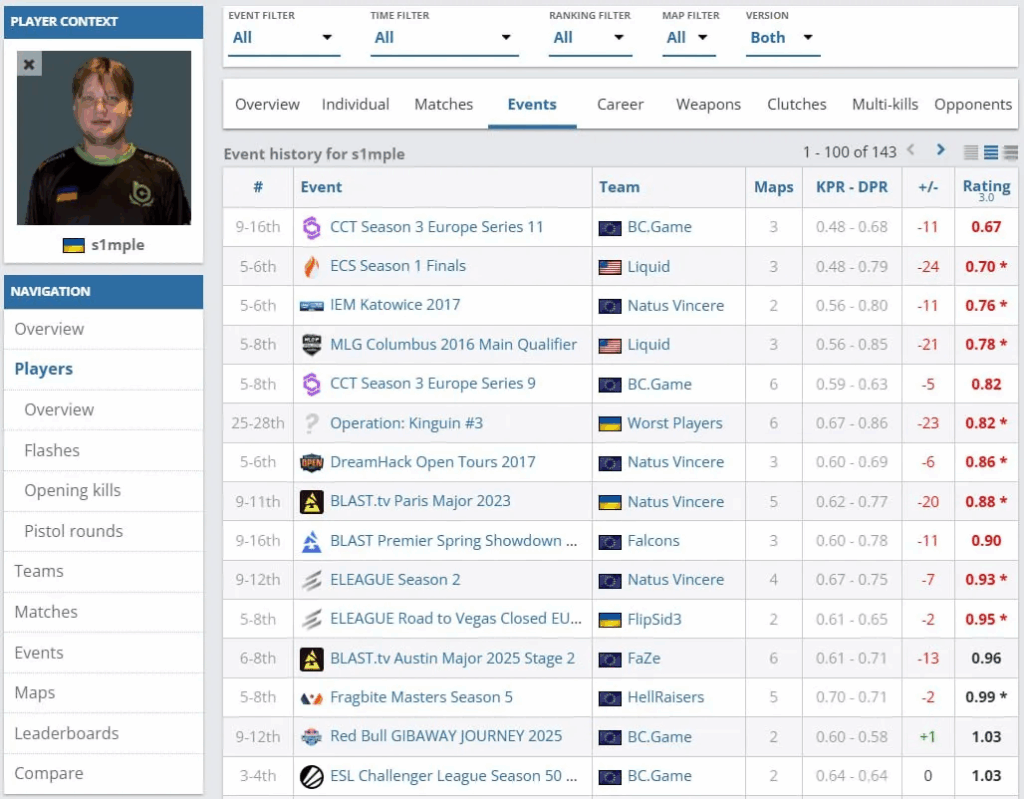Select the medium row density view
This screenshot has height=799, width=1024.
coord(991,153)
